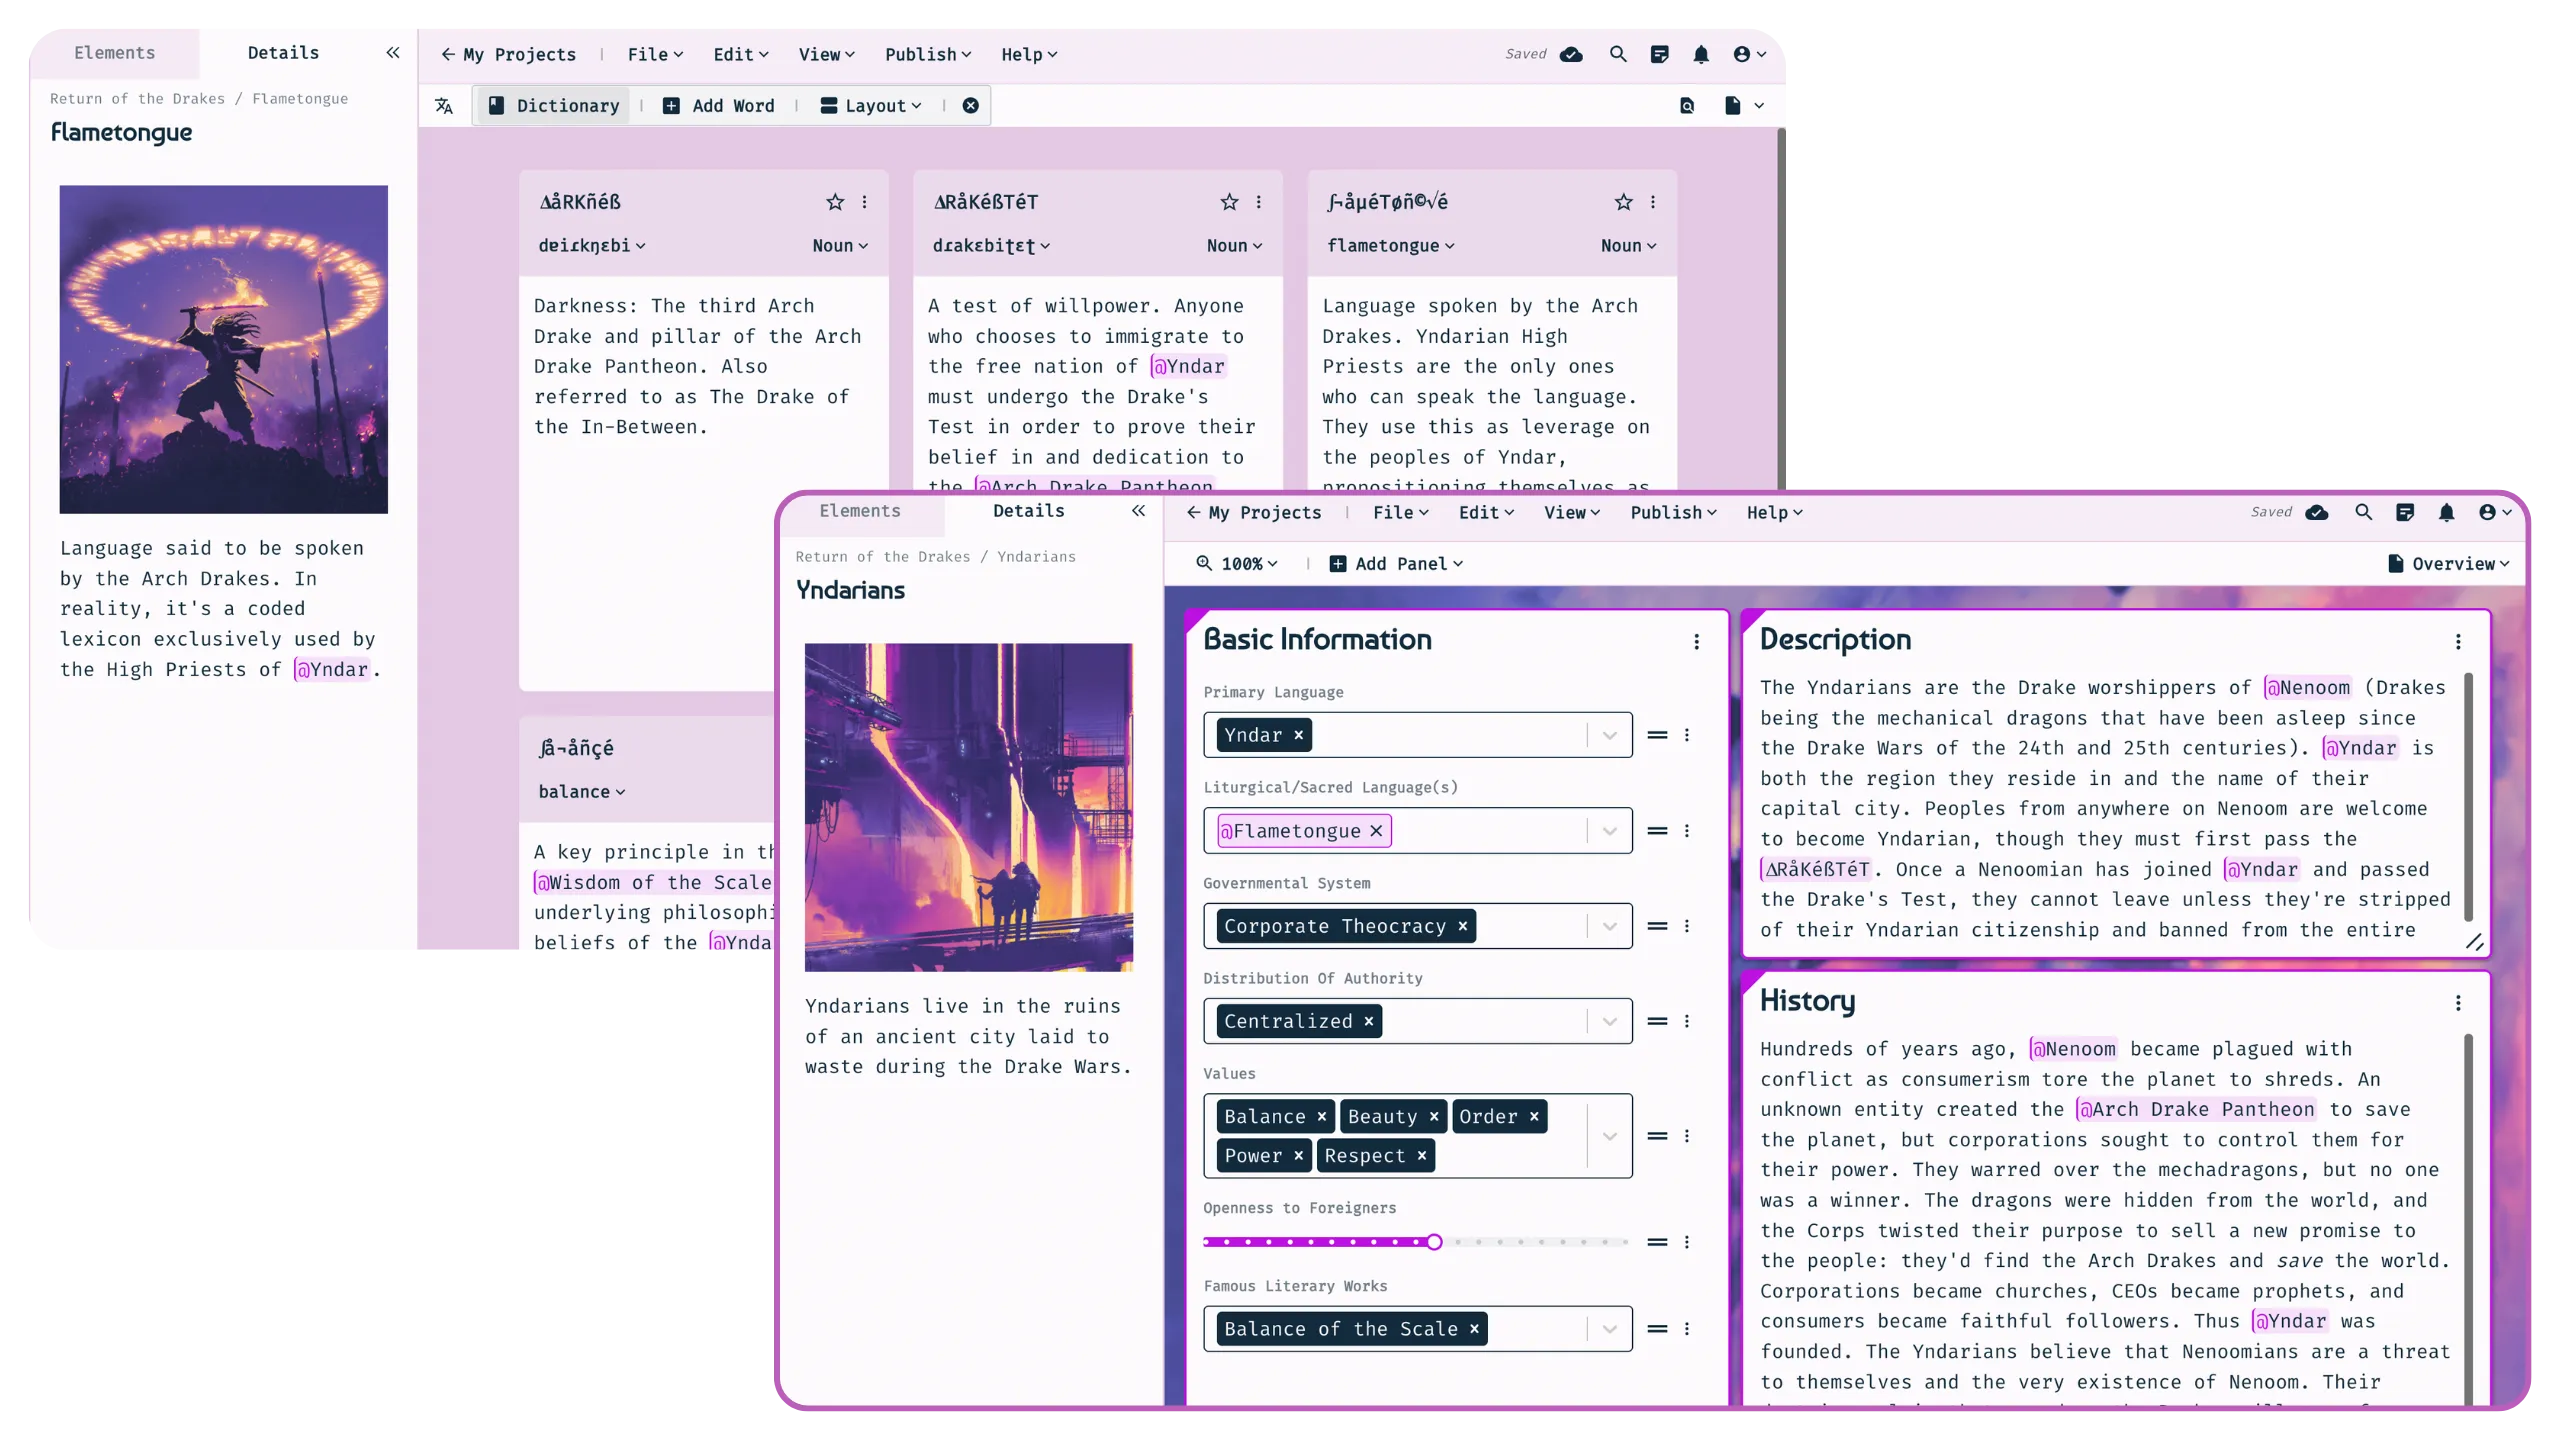The width and height of the screenshot is (2560, 1440).
Task: Expand the Layout dropdown
Action: (x=871, y=106)
